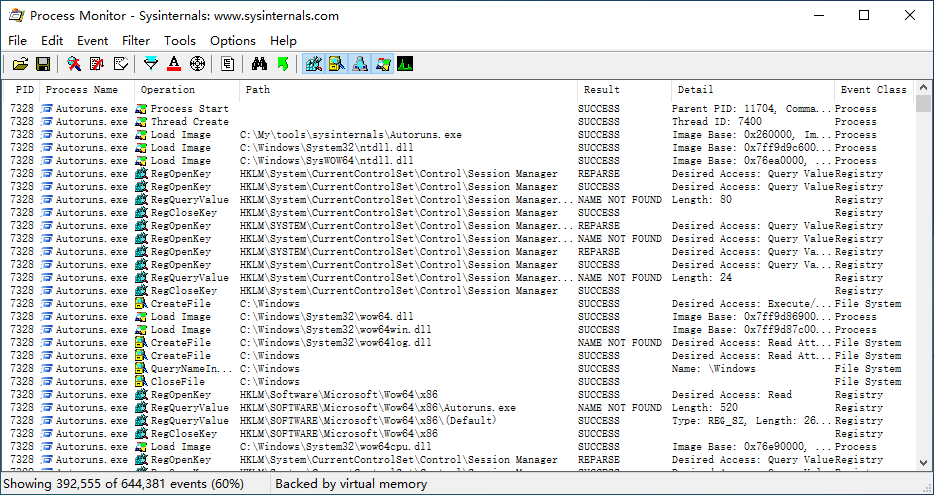
Task: Toggle the Capture events magnifier icon
Action: click(x=74, y=64)
